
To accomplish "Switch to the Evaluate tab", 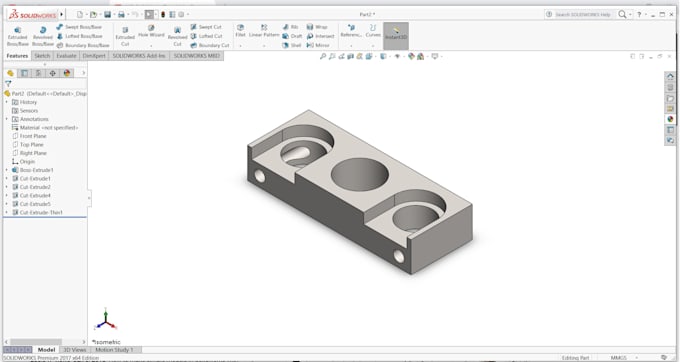I will click(x=66, y=56).
